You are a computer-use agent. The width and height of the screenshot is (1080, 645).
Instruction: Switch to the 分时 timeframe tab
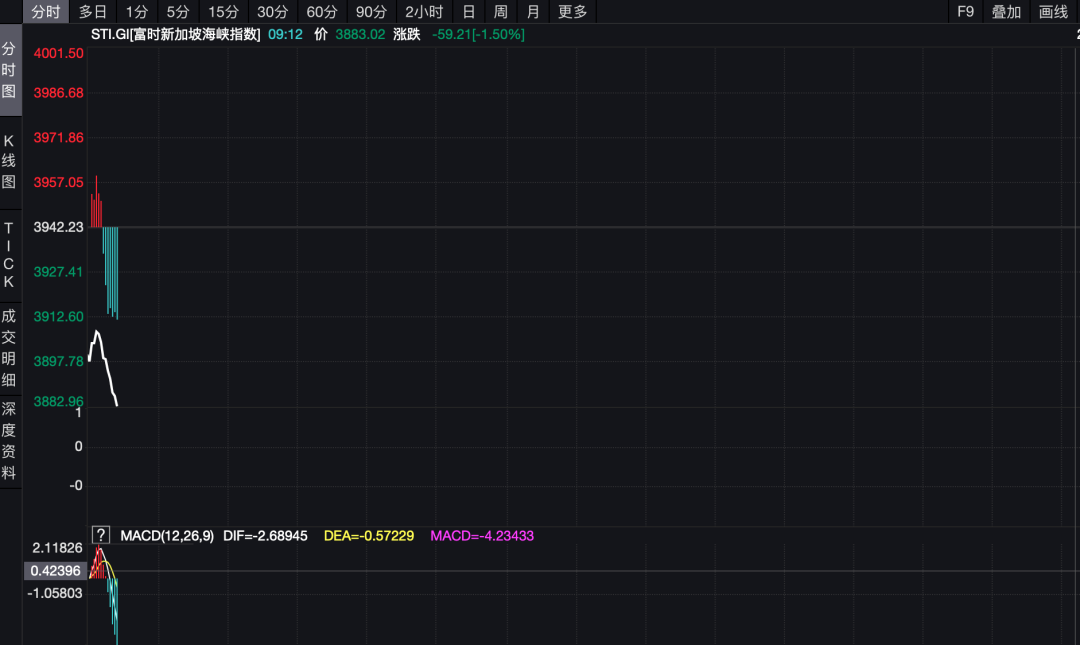coord(45,12)
